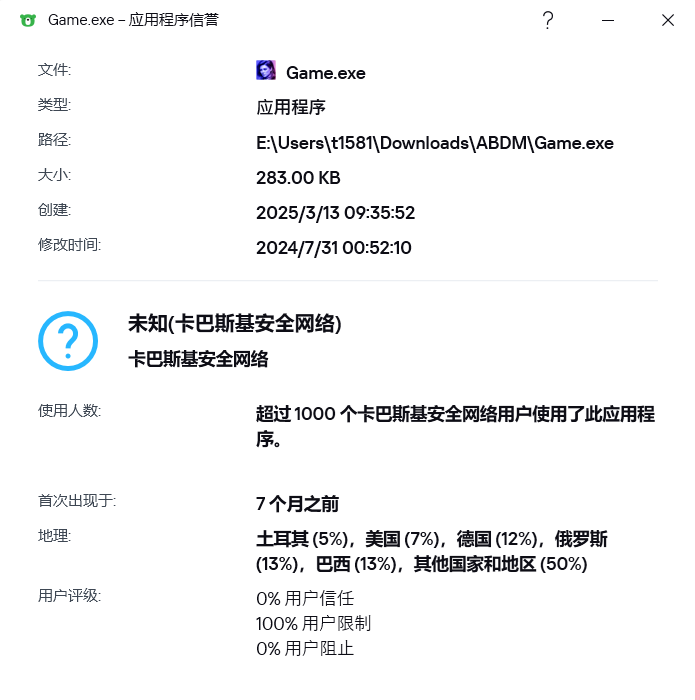Click the window title Game.exe – 应用程序信誉

coord(133,20)
